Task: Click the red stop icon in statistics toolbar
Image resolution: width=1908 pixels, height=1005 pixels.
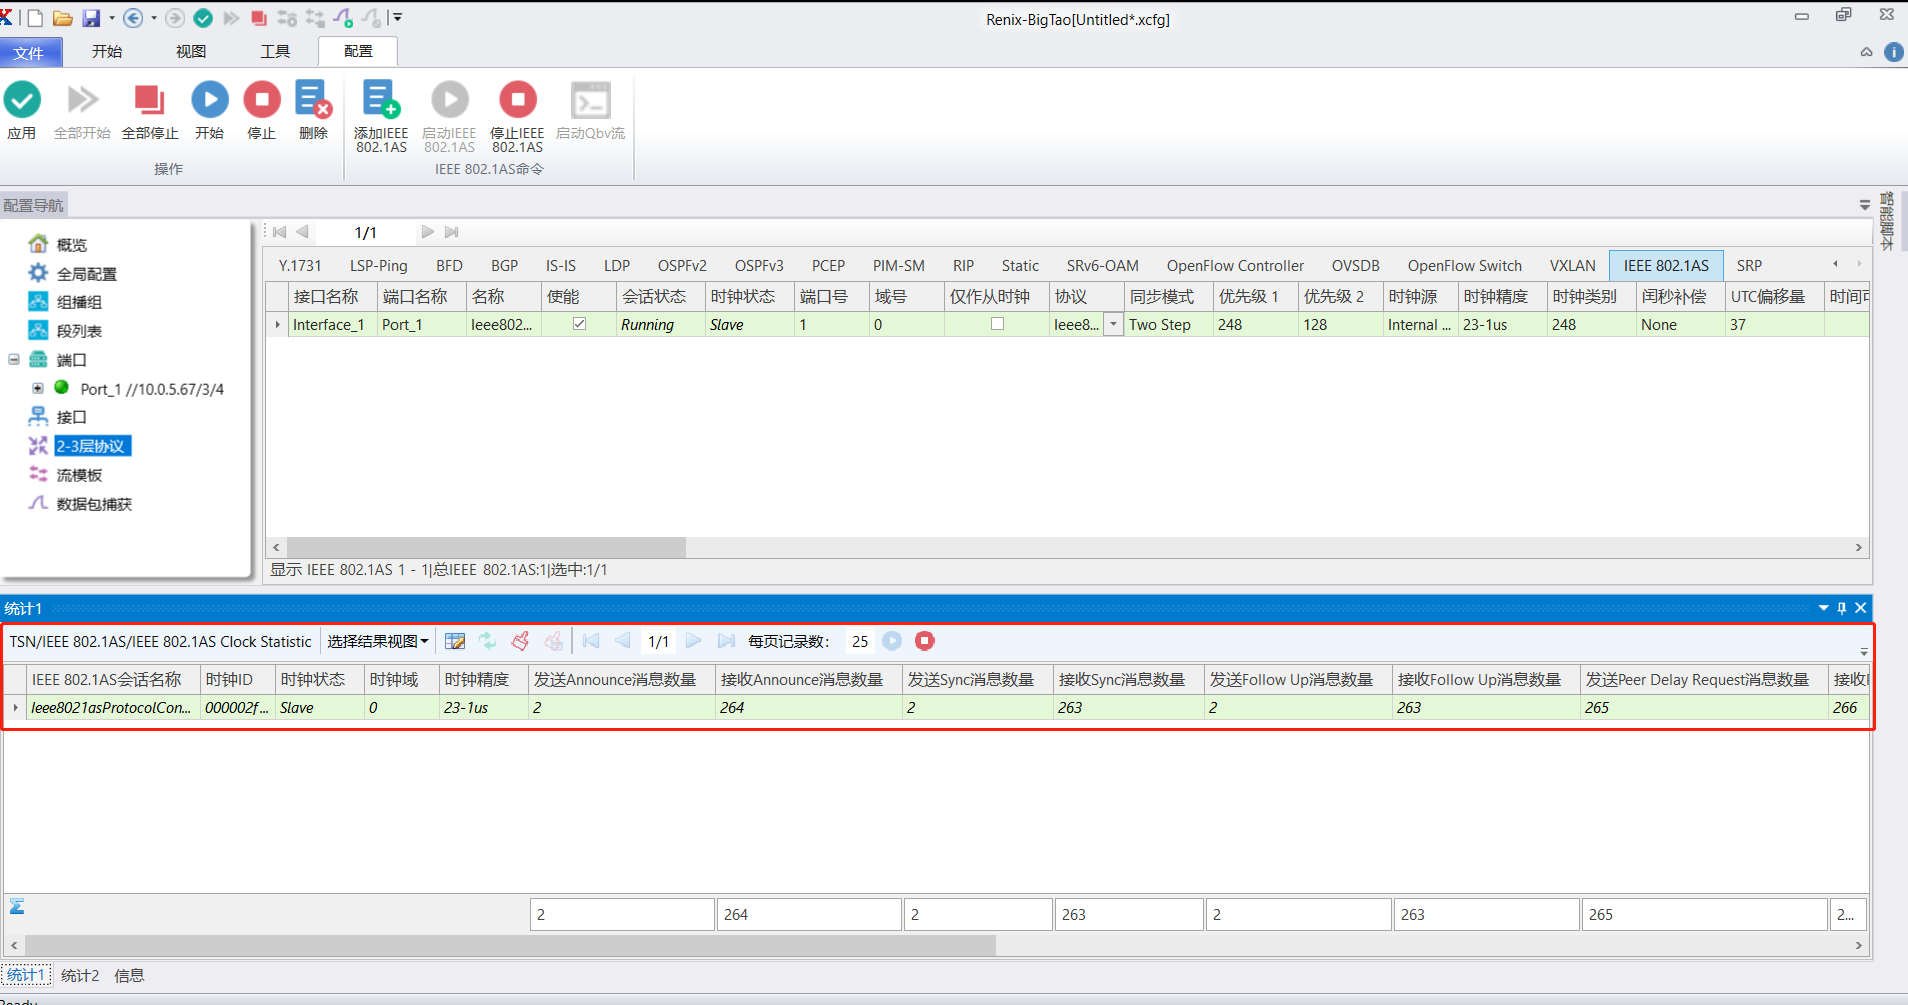Action: point(925,641)
